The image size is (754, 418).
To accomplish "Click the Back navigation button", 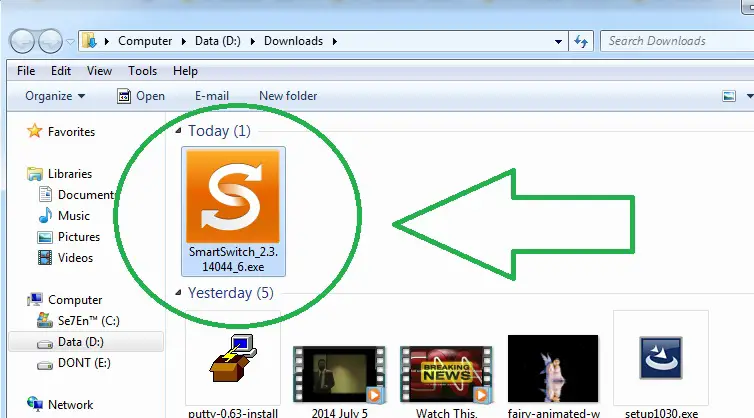I will coord(22,41).
